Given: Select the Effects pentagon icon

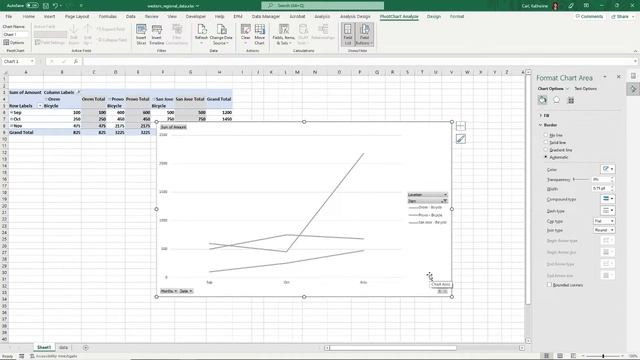Looking at the screenshot, I should (x=556, y=100).
